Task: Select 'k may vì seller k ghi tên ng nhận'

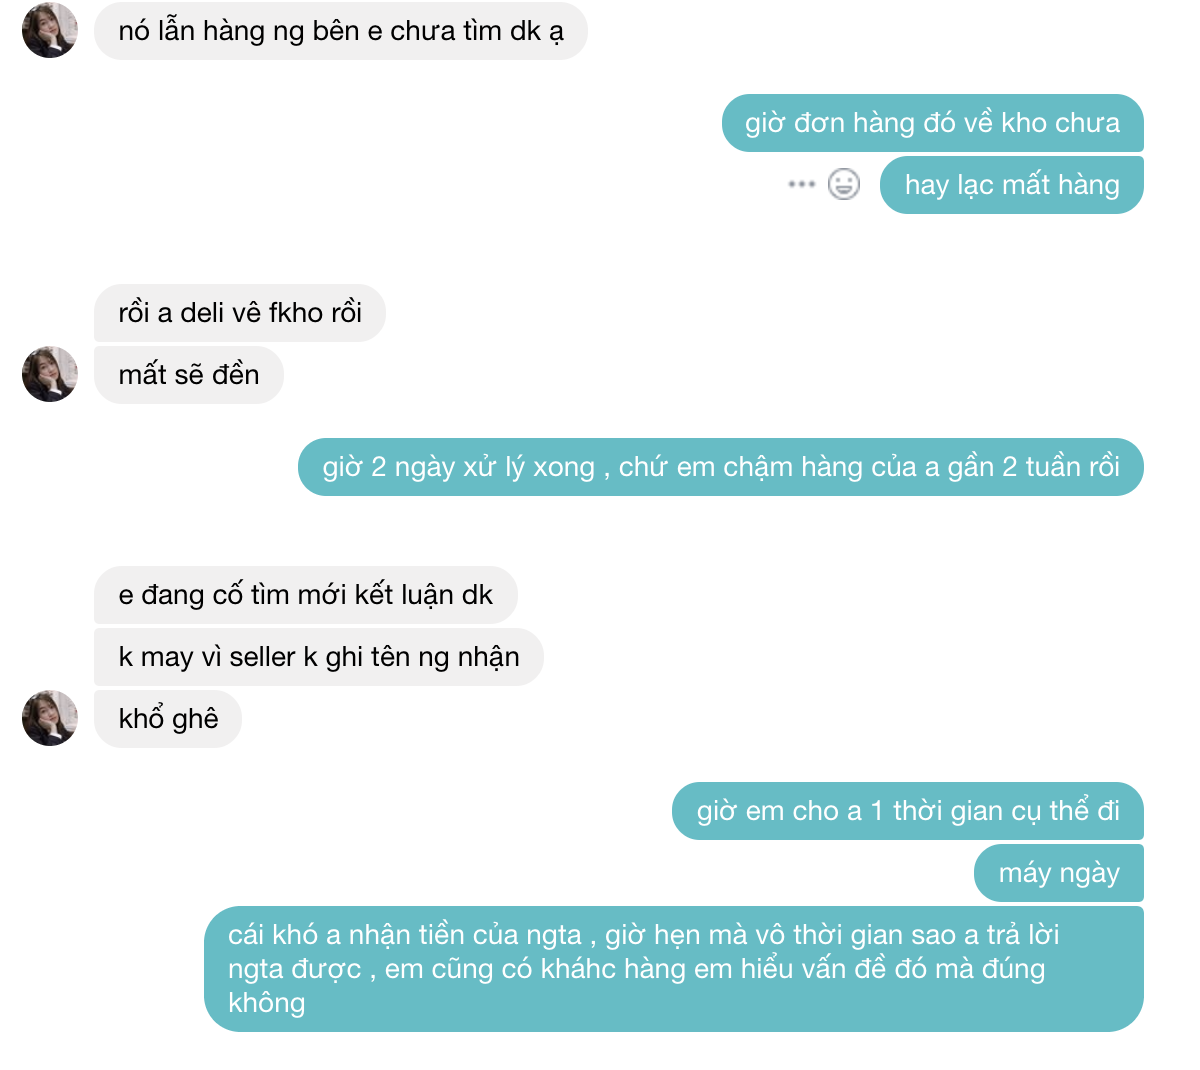Action: pyautogui.click(x=319, y=657)
